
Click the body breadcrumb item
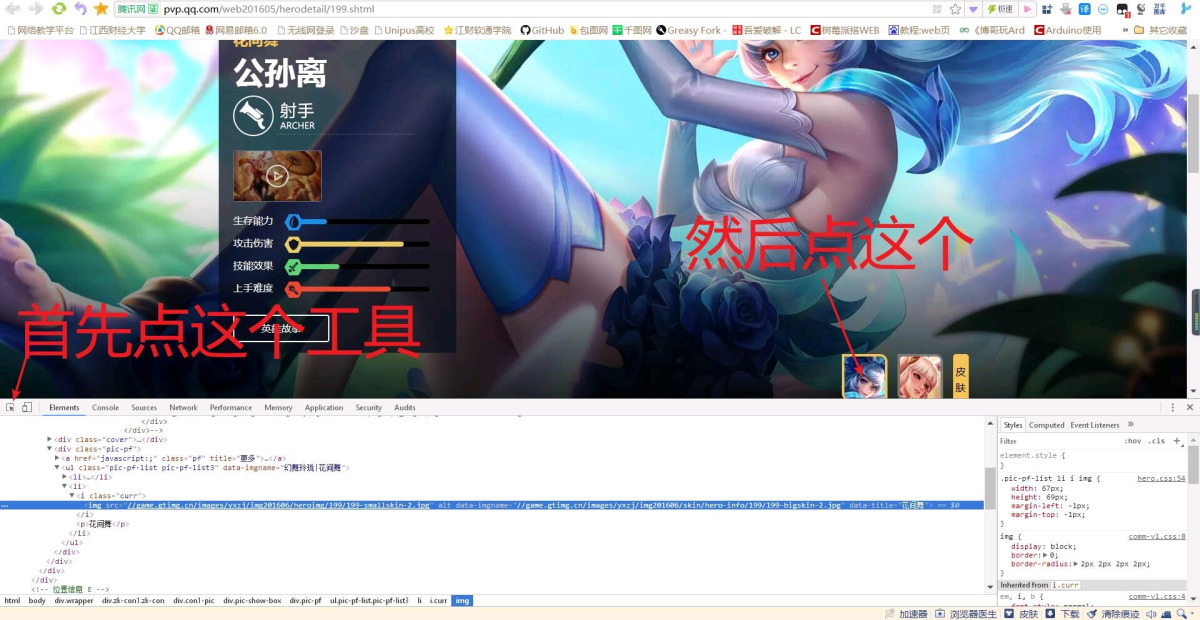(x=37, y=601)
